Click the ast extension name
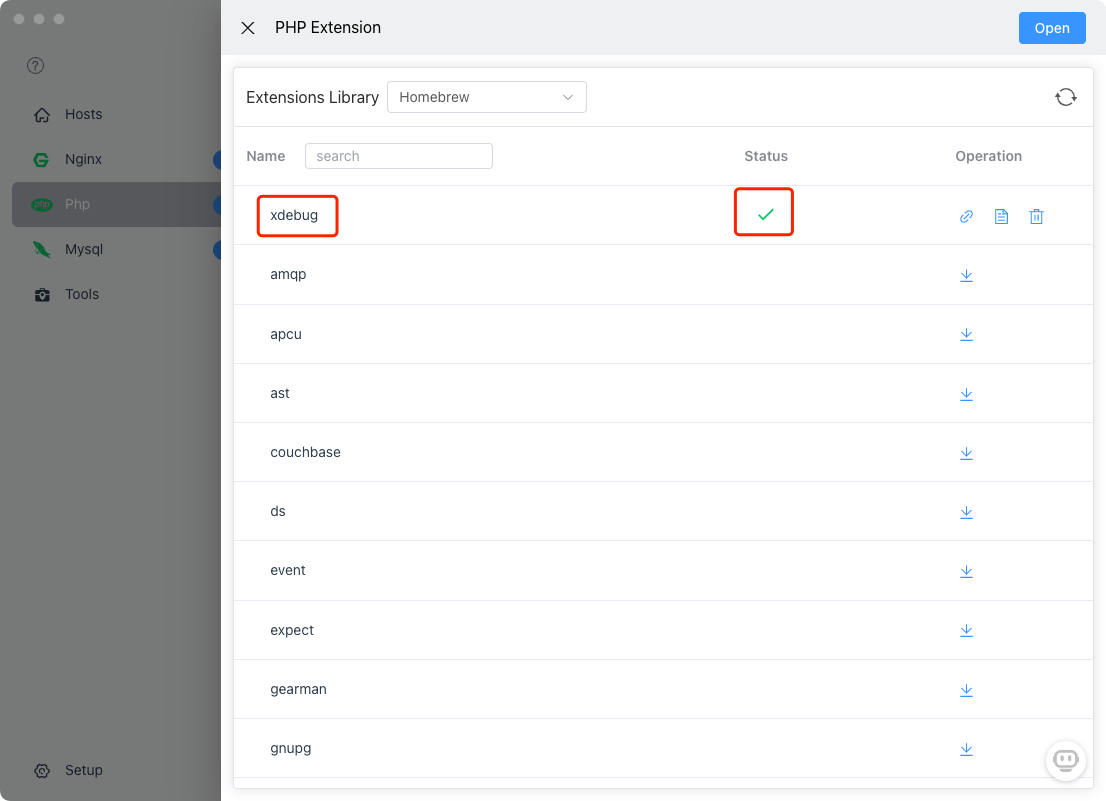This screenshot has height=801, width=1106. coord(280,393)
